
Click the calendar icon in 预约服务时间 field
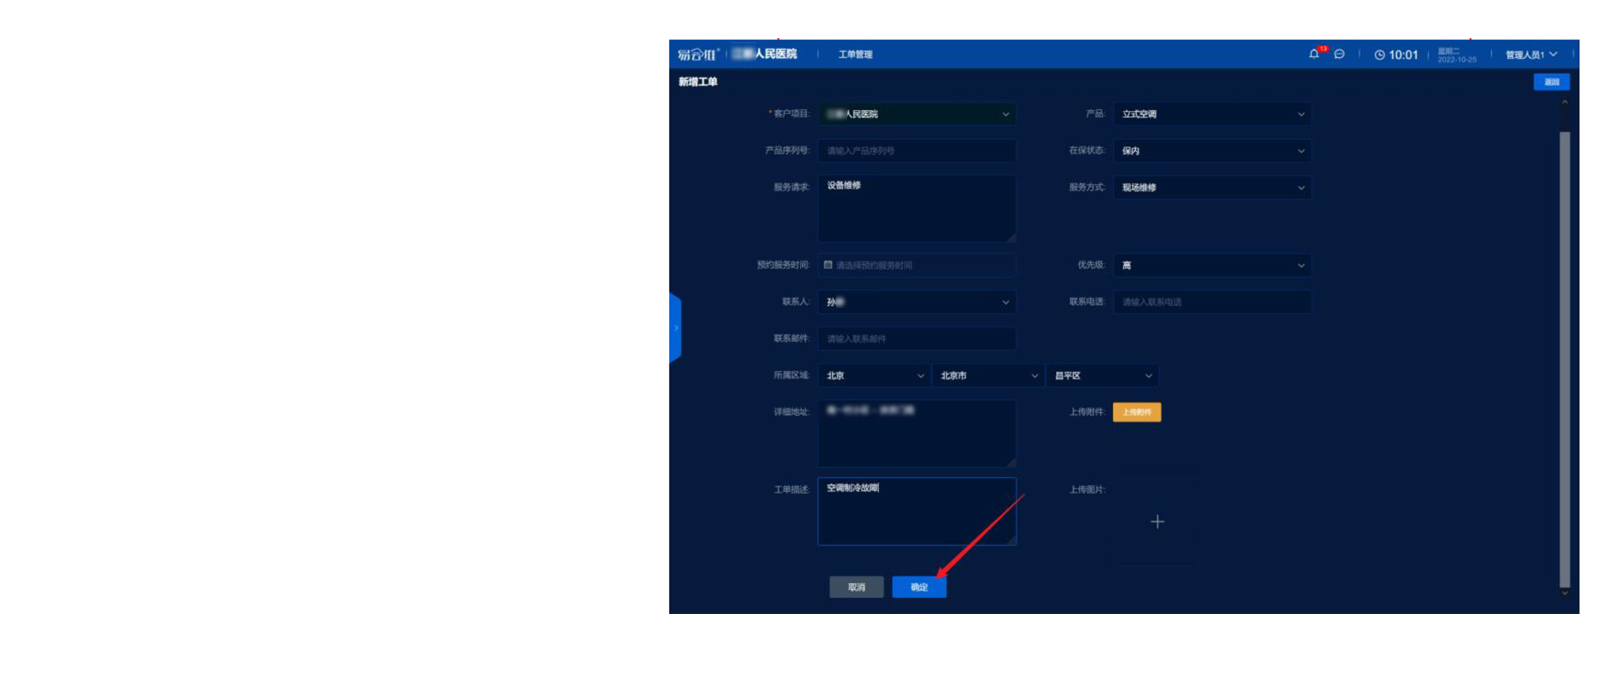tap(828, 265)
